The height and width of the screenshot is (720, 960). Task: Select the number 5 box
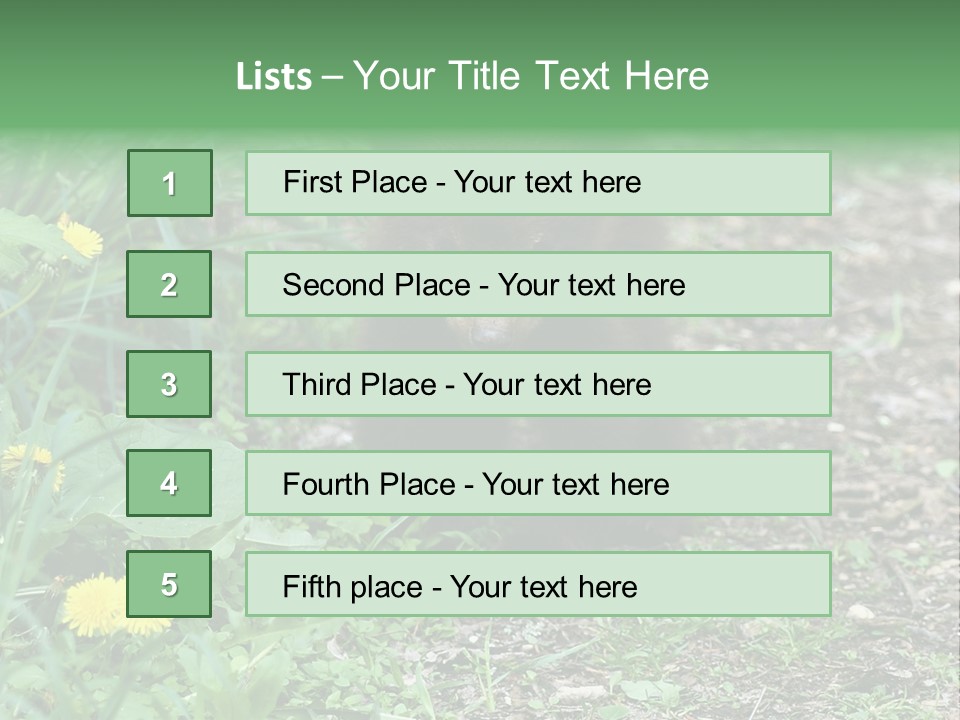pos(169,584)
